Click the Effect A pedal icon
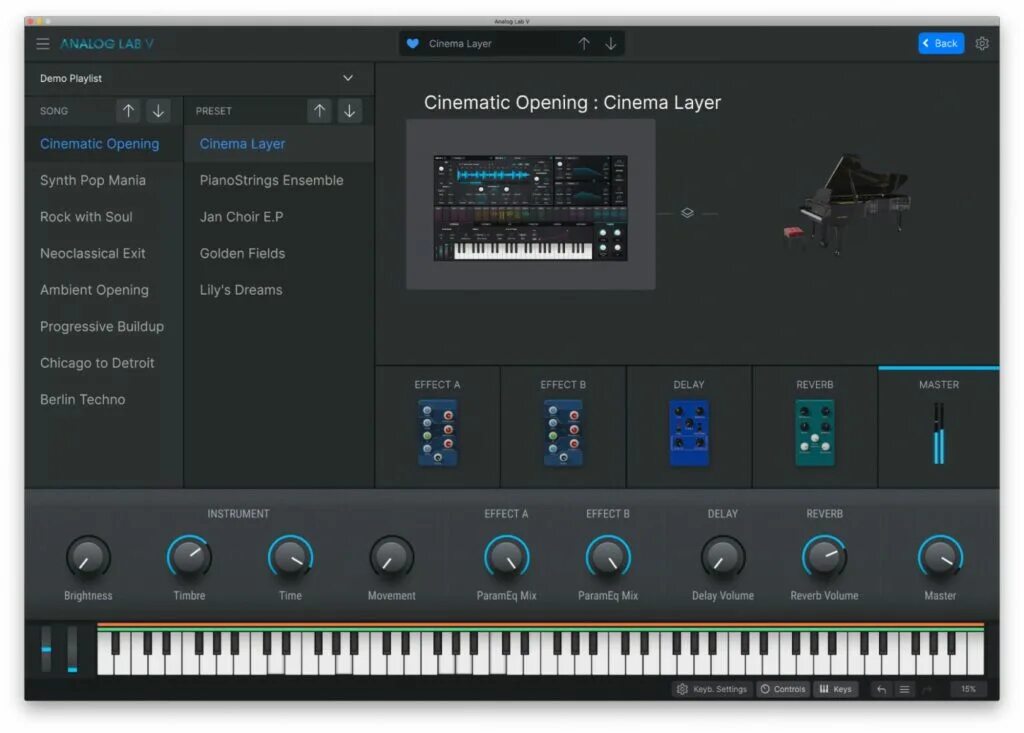The height and width of the screenshot is (733, 1024). pyautogui.click(x=438, y=432)
